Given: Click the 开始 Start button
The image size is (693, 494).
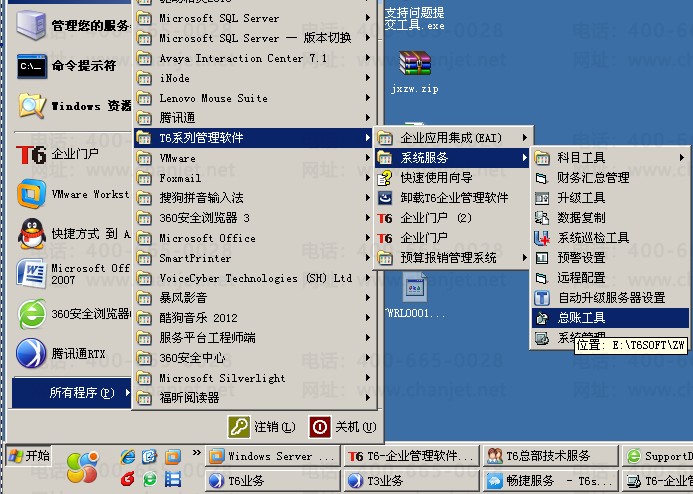Looking at the screenshot, I should point(29,456).
